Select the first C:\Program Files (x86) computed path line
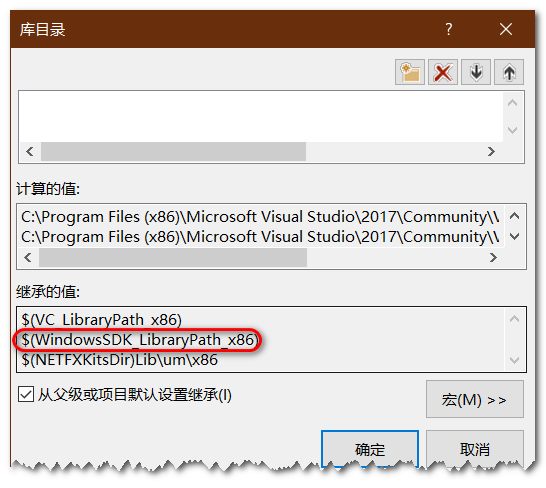 pos(260,217)
